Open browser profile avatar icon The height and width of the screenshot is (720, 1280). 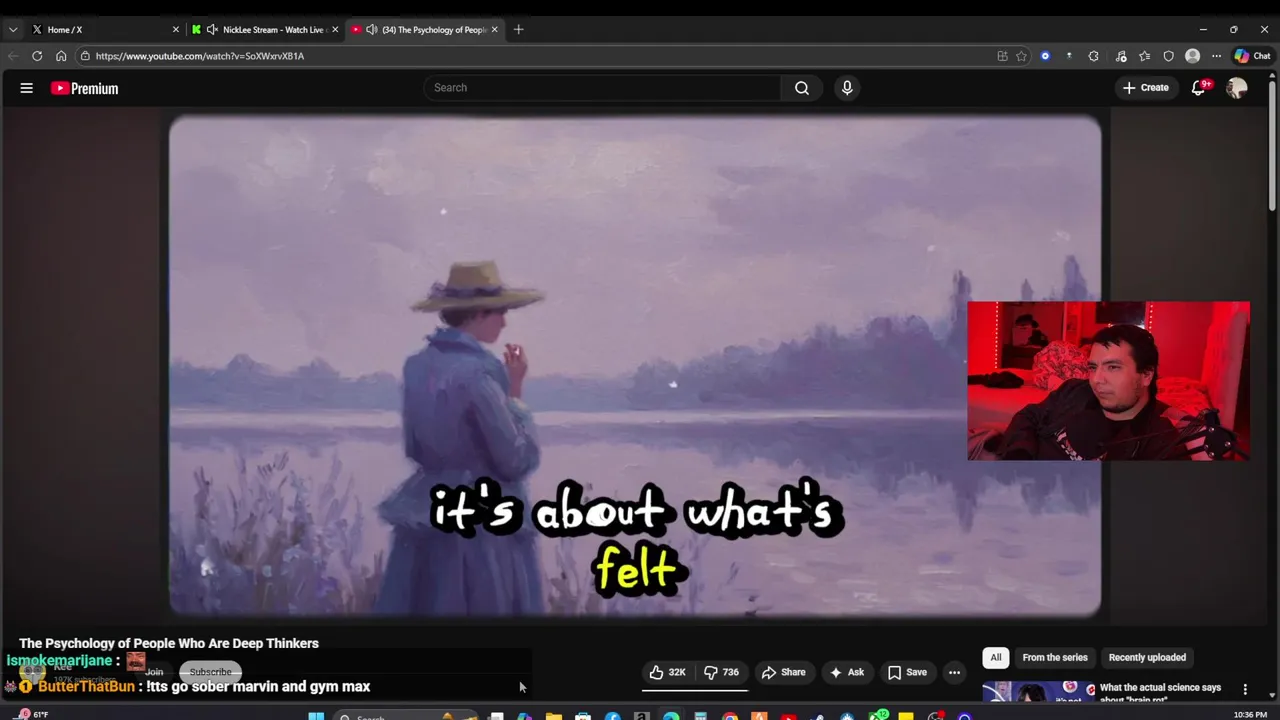click(1192, 56)
